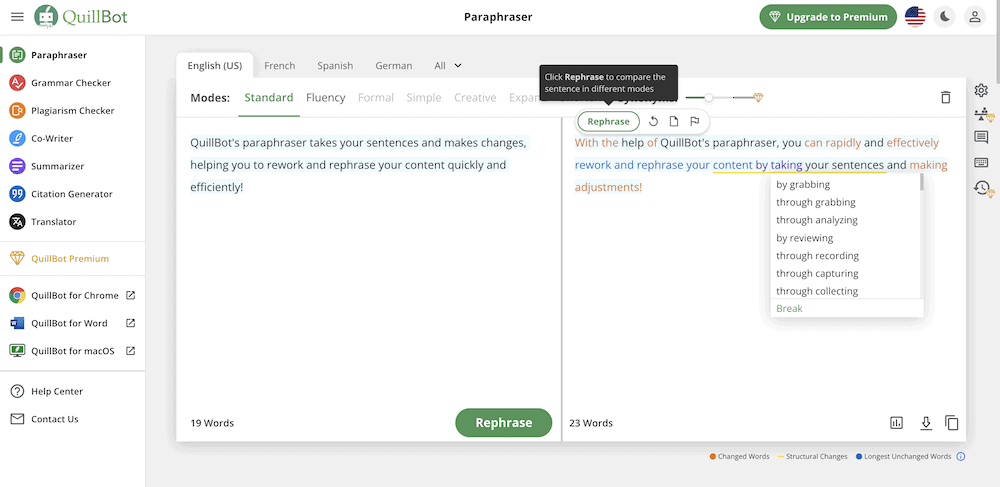The width and height of the screenshot is (1000, 487).
Task: Select Standard mode
Action: click(268, 98)
